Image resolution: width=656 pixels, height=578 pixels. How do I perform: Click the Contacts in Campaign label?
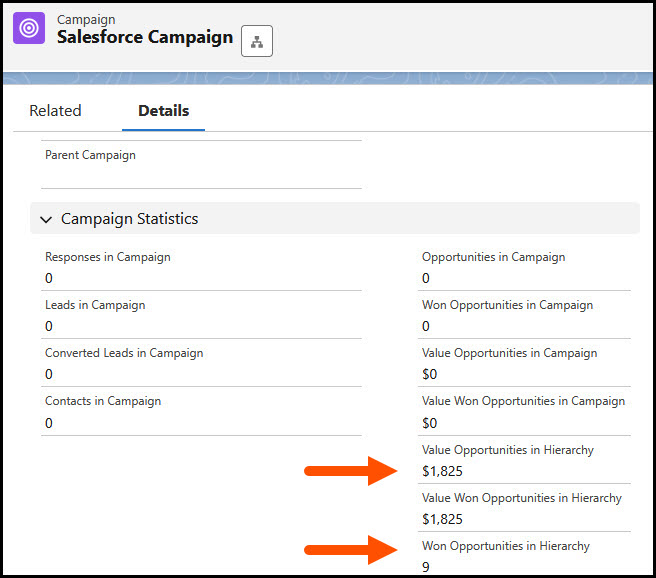point(103,401)
